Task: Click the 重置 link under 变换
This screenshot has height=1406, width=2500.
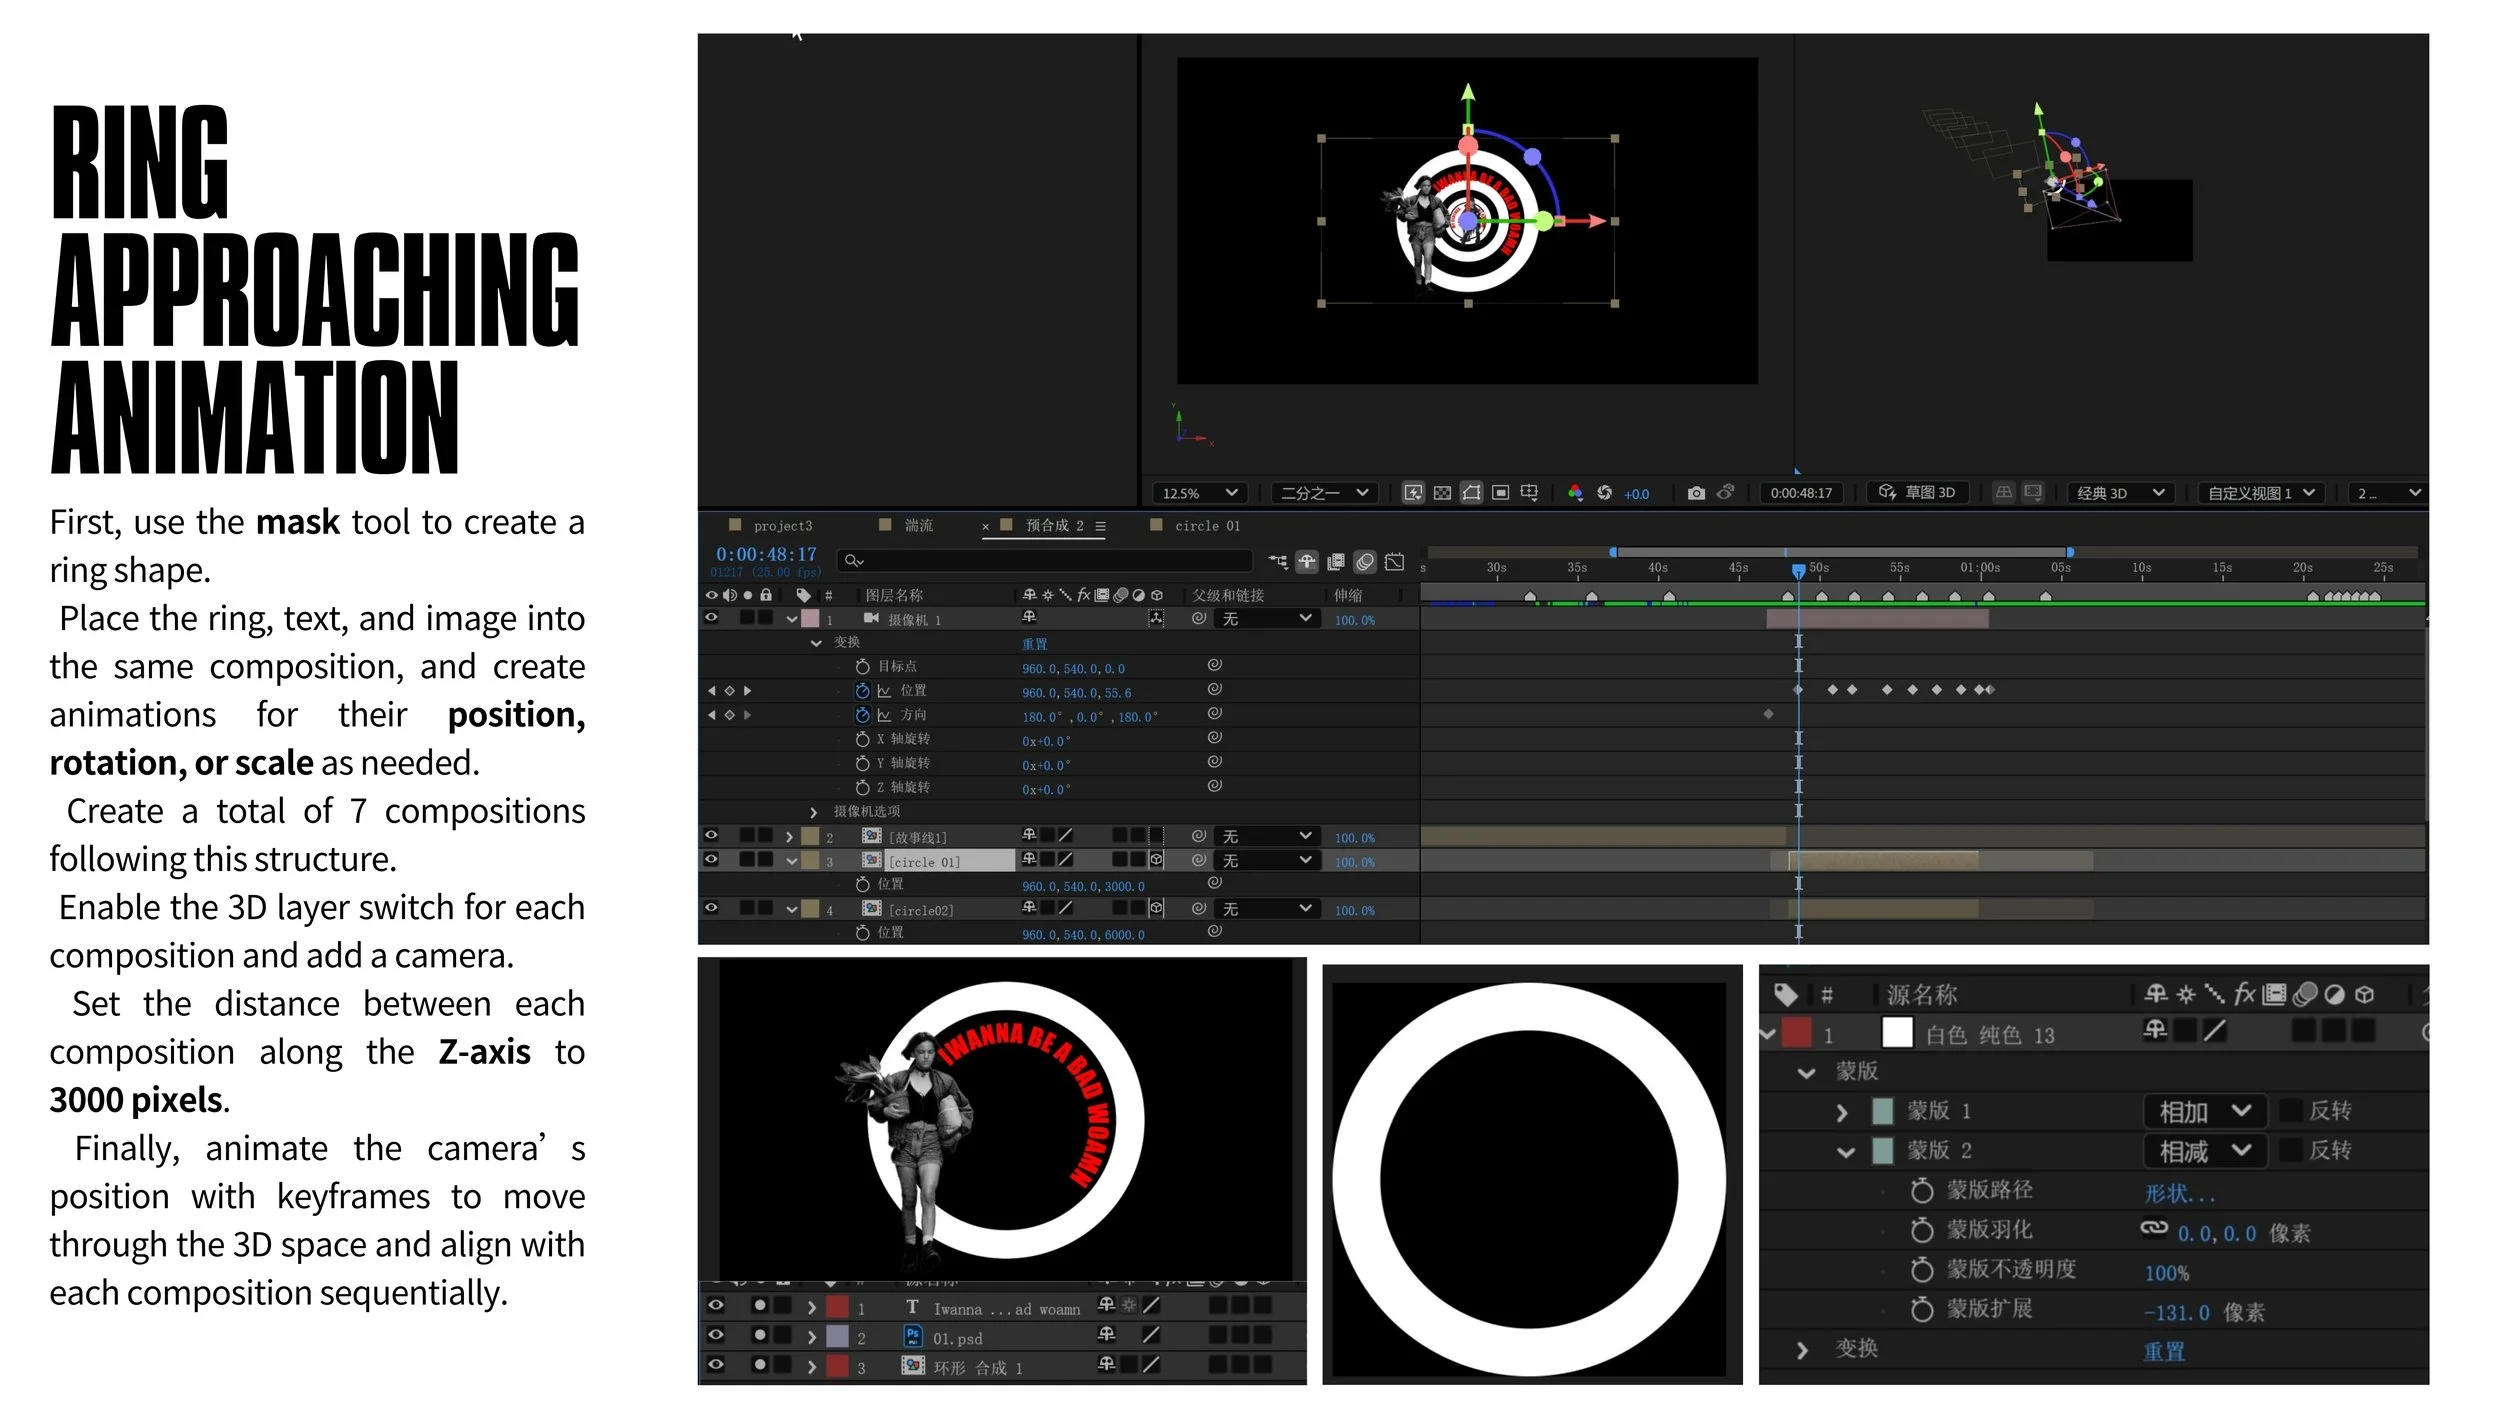Action: click(1034, 644)
